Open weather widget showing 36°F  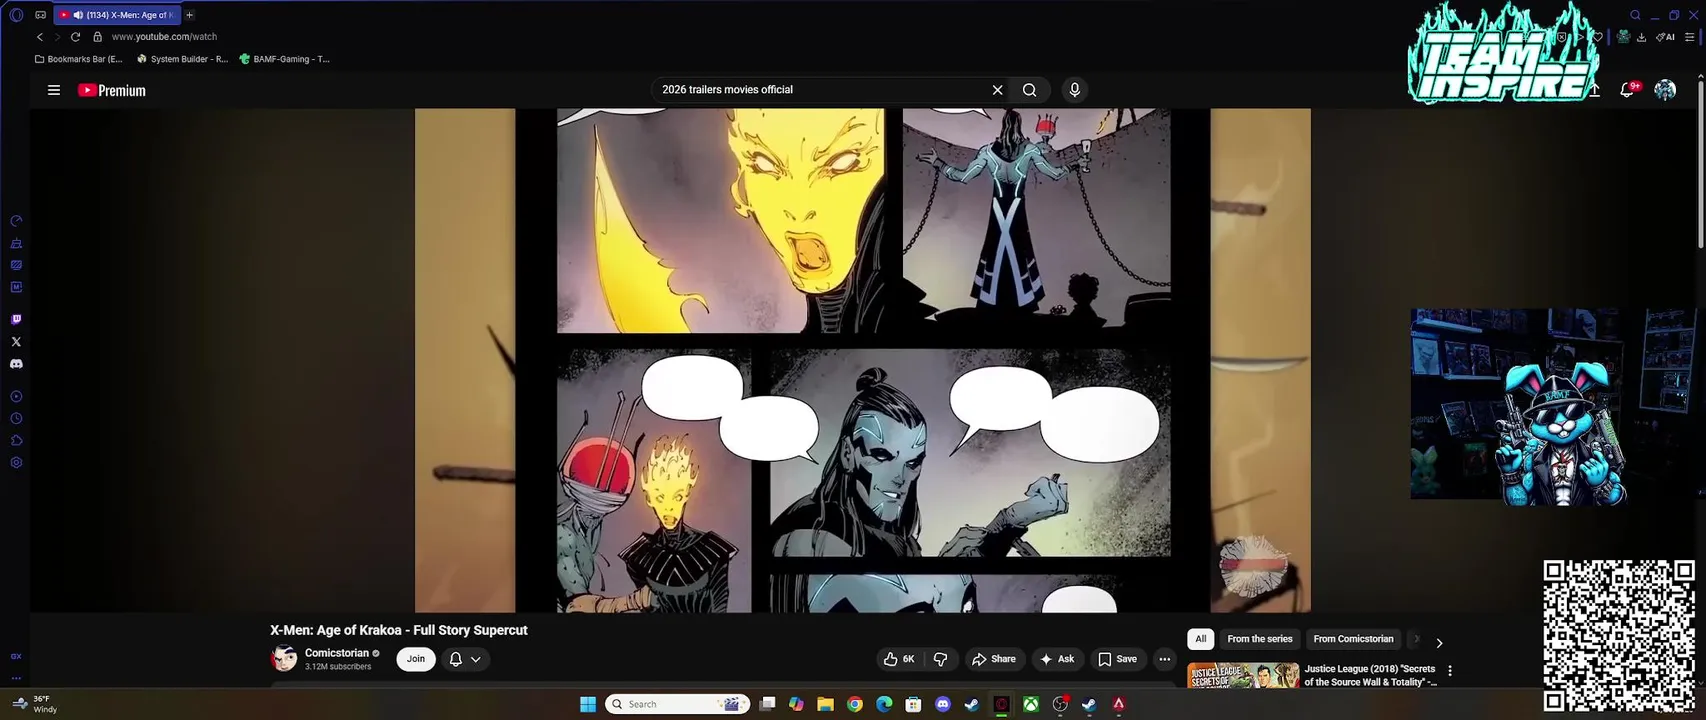click(x=35, y=704)
